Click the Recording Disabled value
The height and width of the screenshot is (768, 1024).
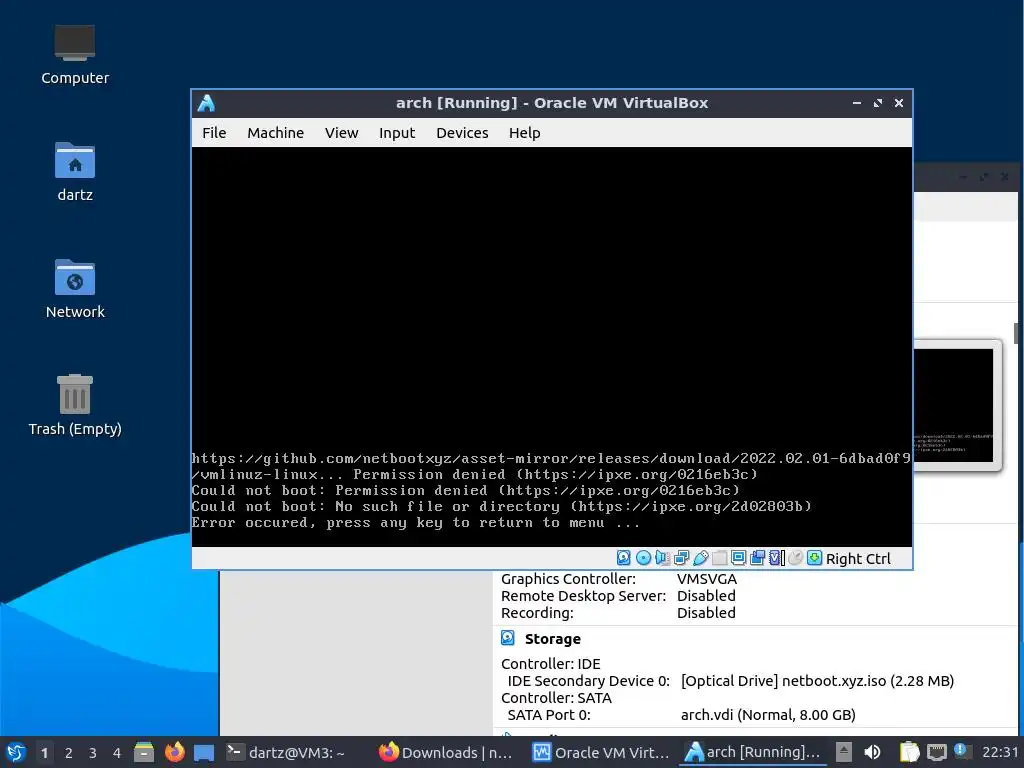(x=706, y=613)
